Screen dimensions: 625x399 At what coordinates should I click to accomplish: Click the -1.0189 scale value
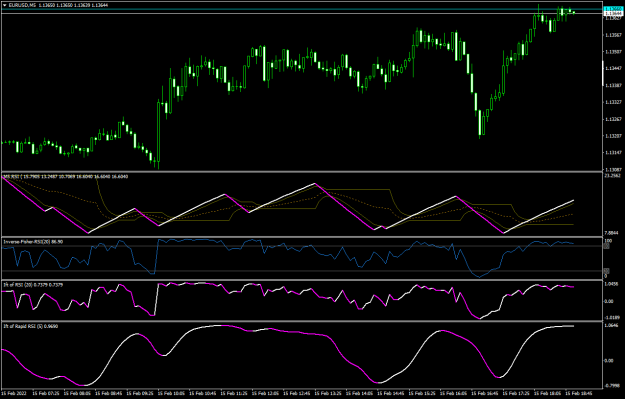point(613,318)
